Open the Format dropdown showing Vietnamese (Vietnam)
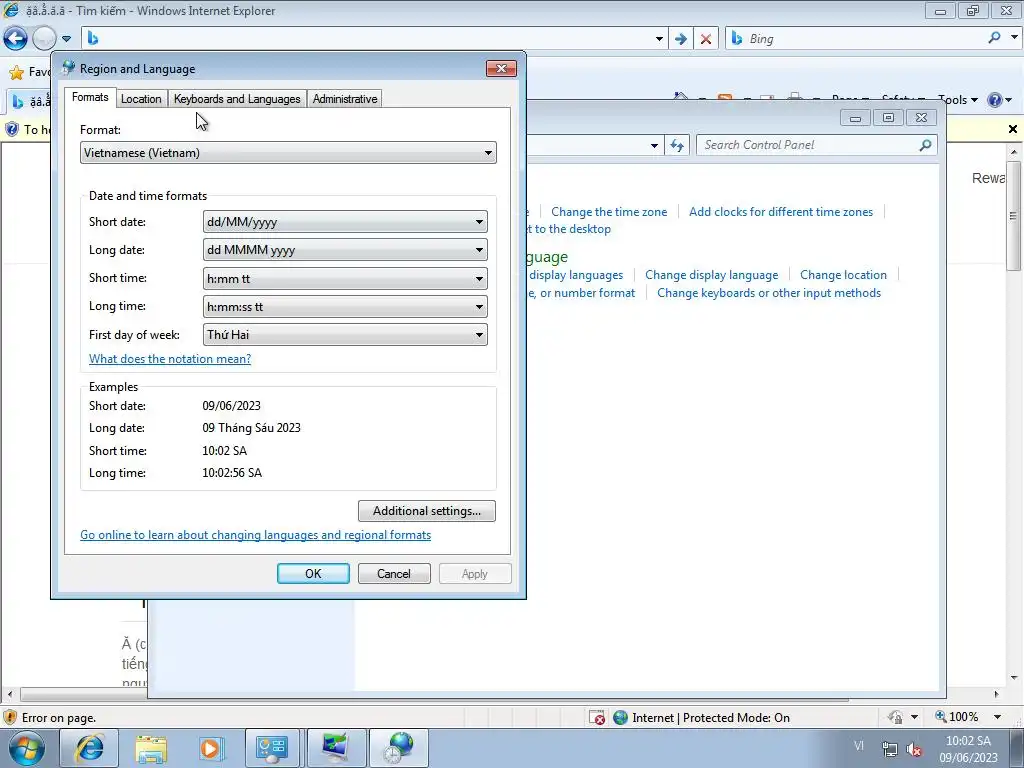The height and width of the screenshot is (768, 1024). pyautogui.click(x=288, y=153)
